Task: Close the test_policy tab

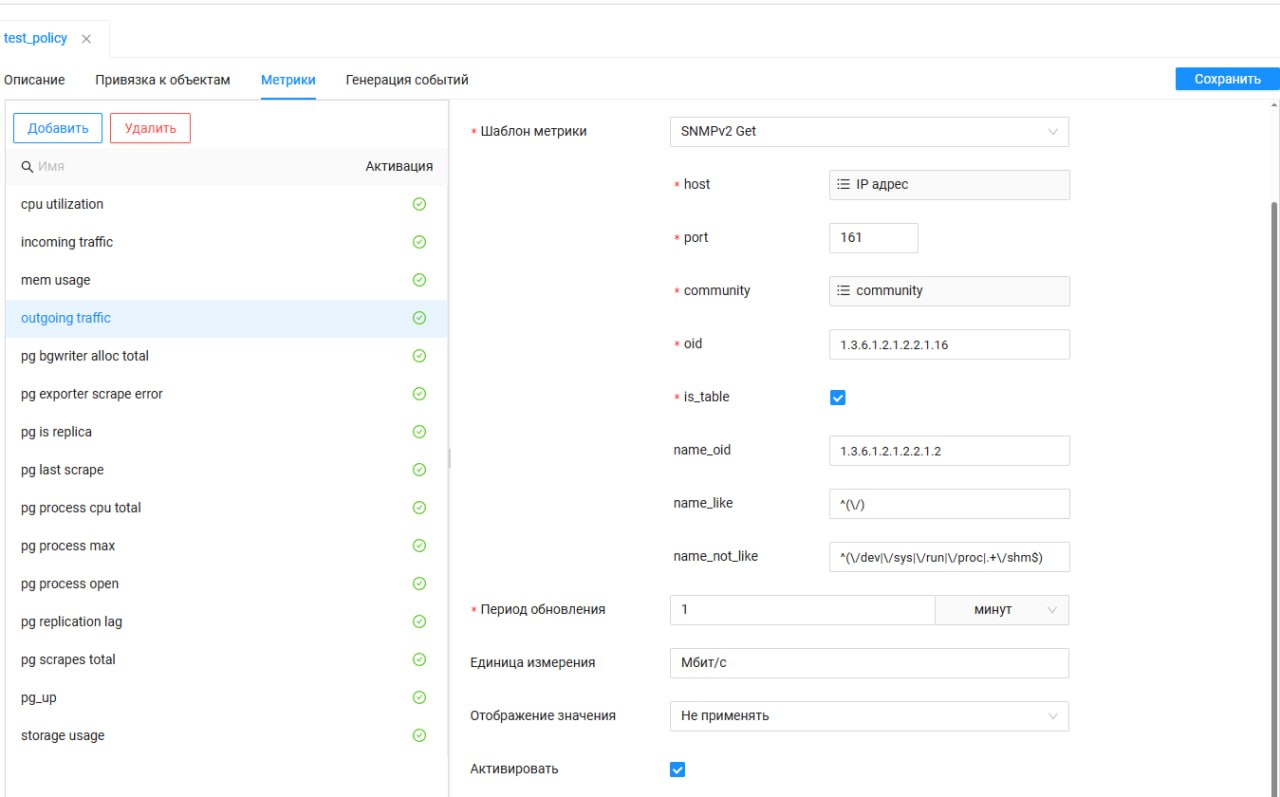Action: point(86,39)
